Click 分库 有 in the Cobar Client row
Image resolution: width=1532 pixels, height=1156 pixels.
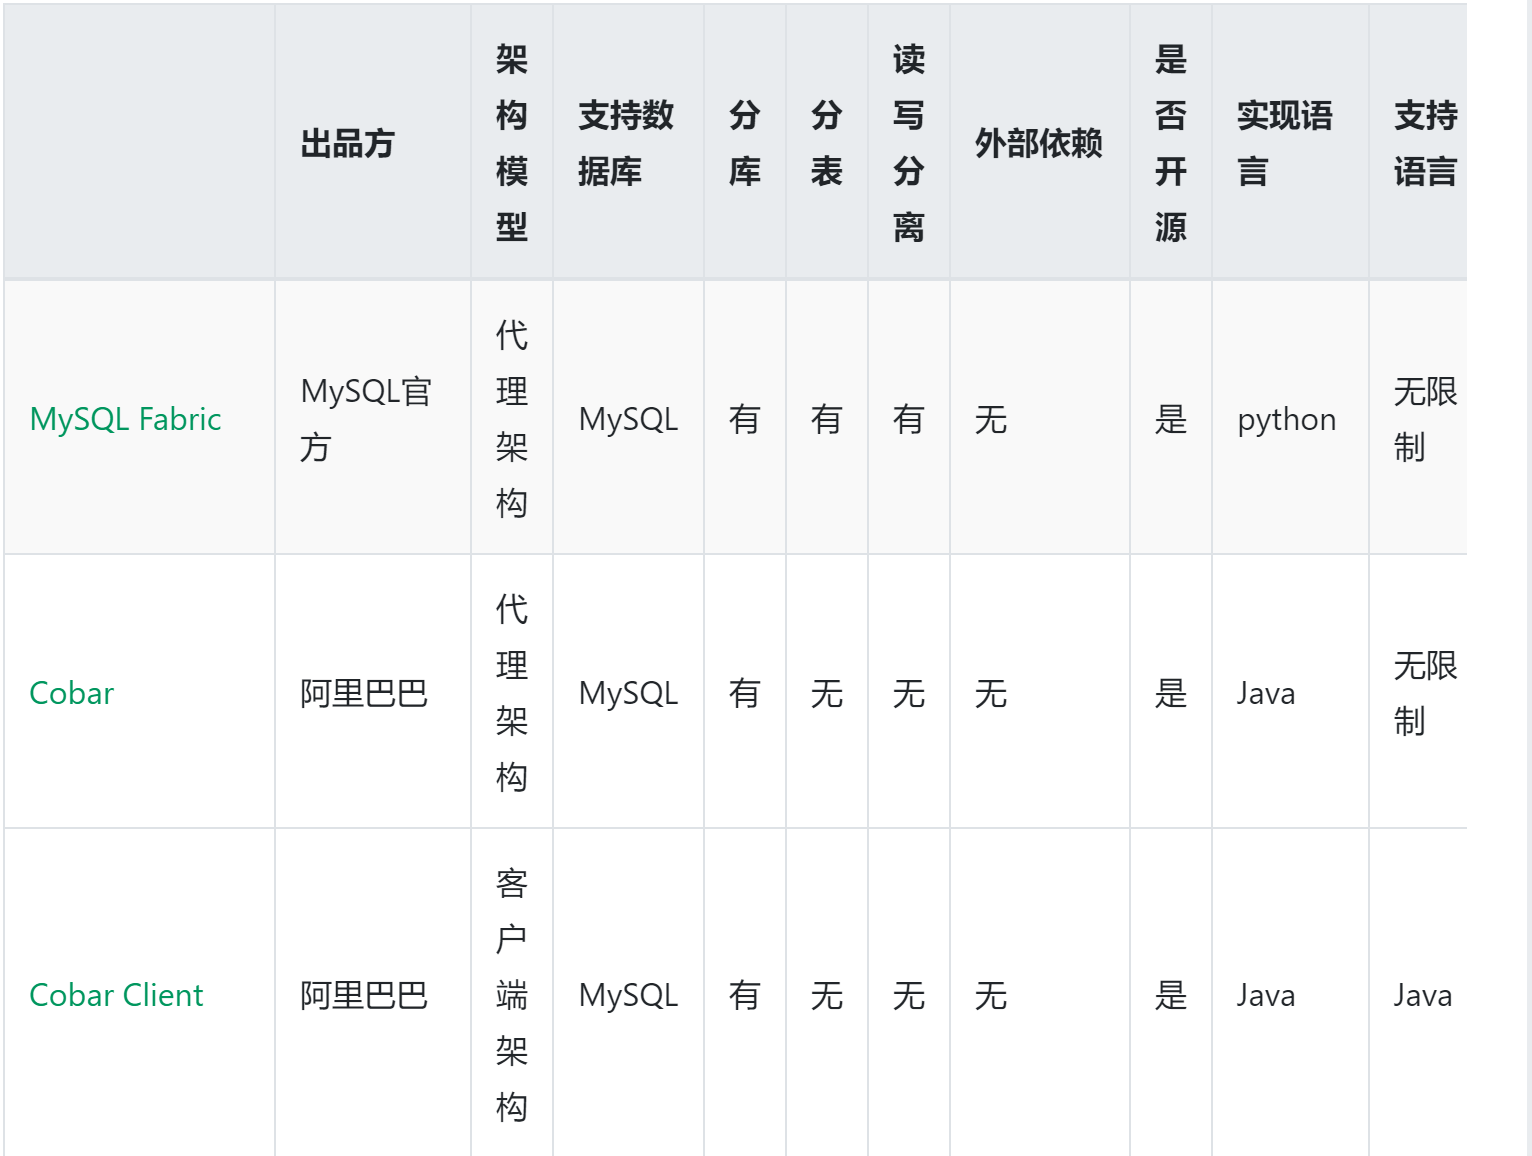pyautogui.click(x=745, y=995)
